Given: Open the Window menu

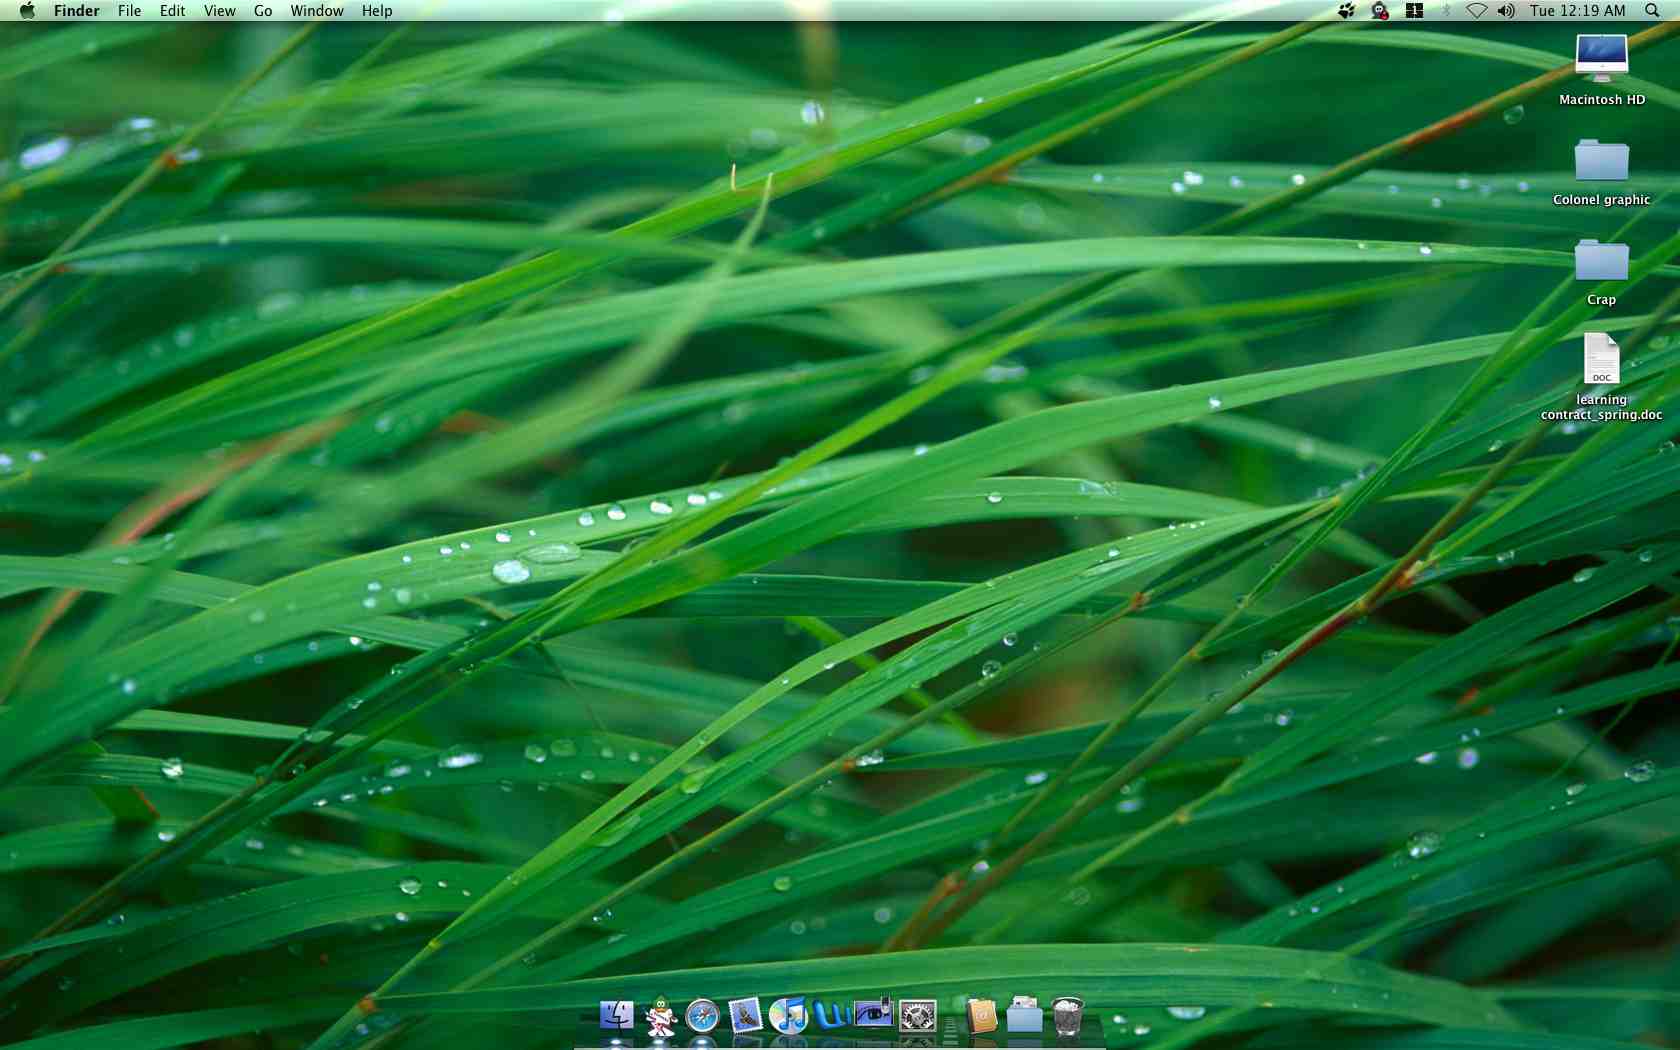Looking at the screenshot, I should [317, 11].
